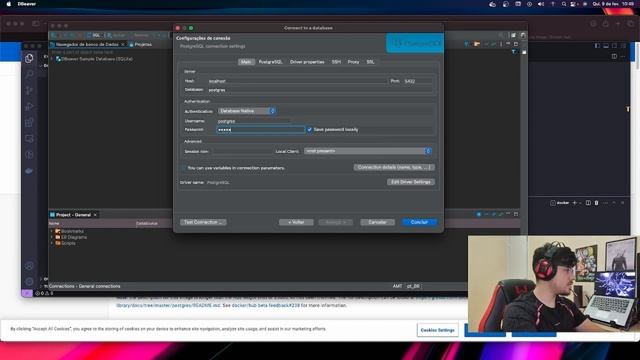Click the Host field containing localhost
Viewport: 640px width, 360px height.
[297, 81]
